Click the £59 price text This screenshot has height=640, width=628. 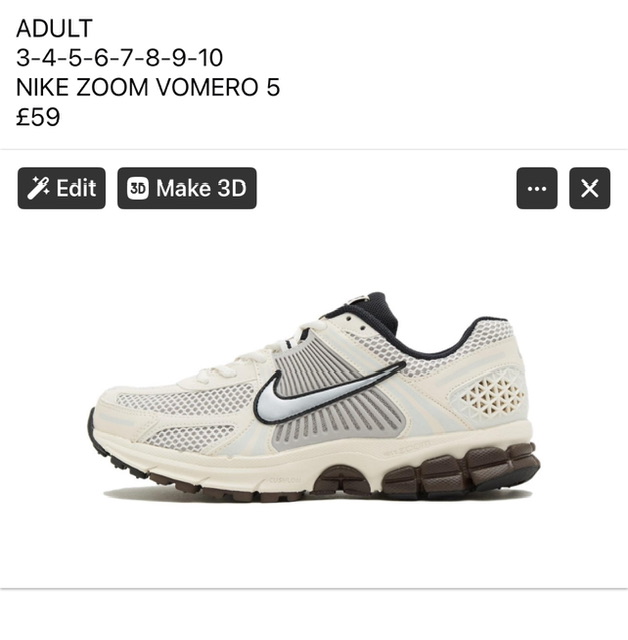pos(38,117)
